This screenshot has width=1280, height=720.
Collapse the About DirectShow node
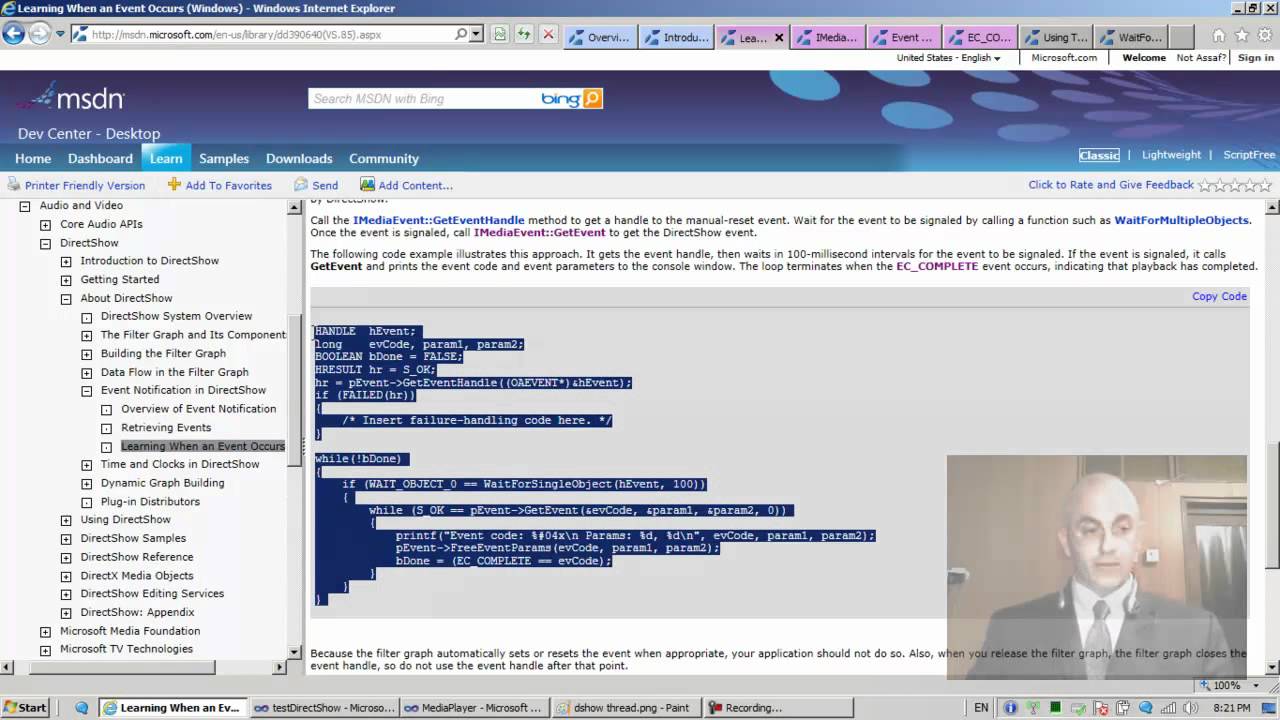(66, 299)
